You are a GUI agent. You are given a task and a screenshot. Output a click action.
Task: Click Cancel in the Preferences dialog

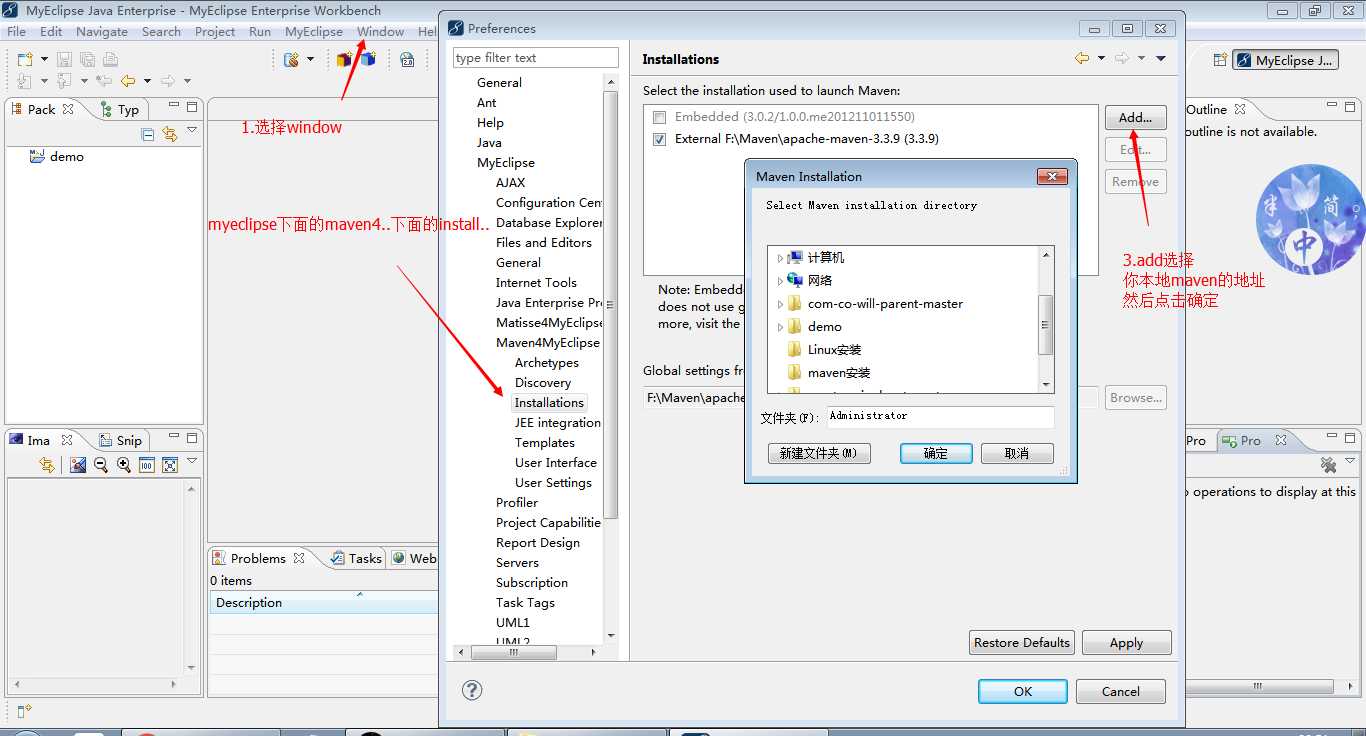tap(1121, 691)
